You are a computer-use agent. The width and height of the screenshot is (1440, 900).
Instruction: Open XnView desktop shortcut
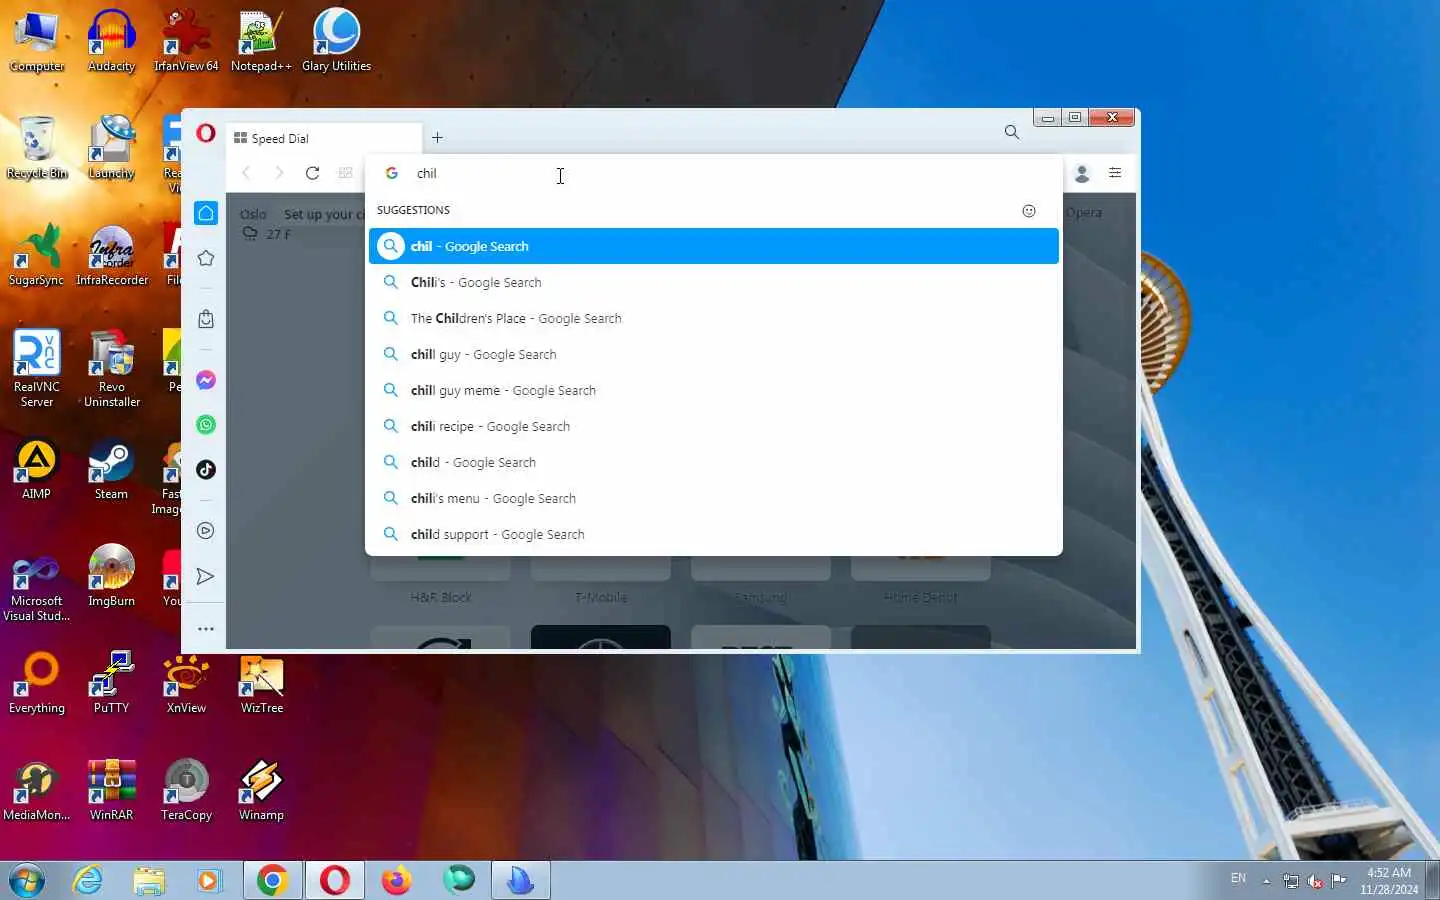(186, 683)
